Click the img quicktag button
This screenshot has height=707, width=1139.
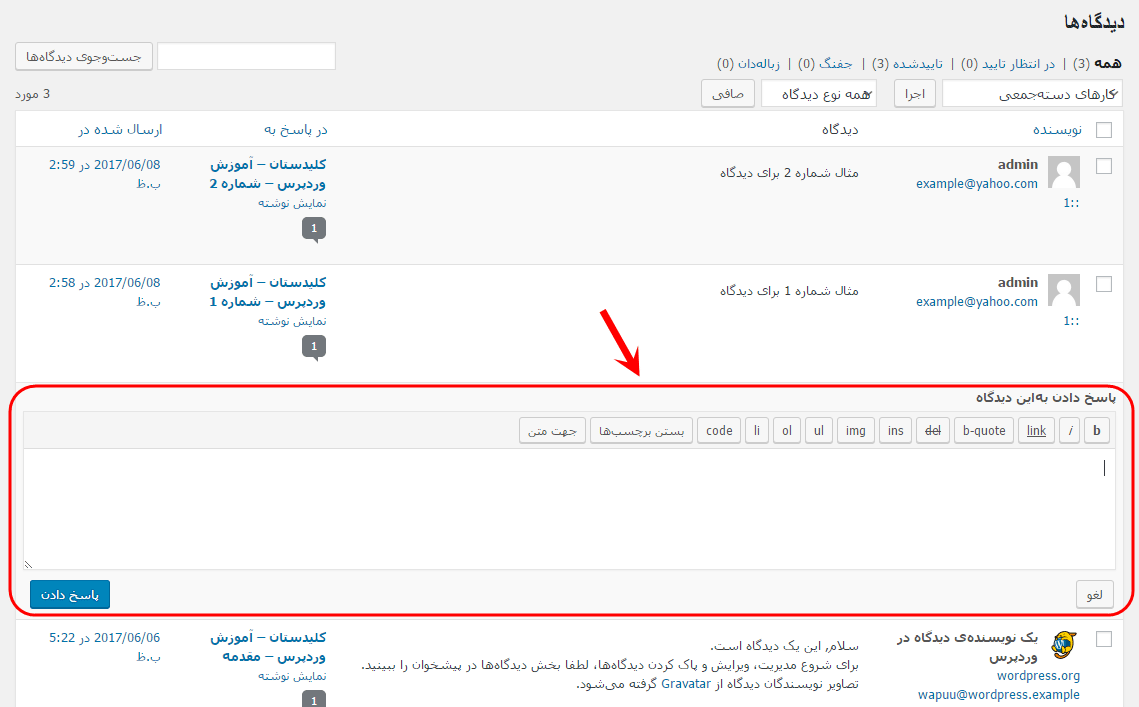point(855,431)
